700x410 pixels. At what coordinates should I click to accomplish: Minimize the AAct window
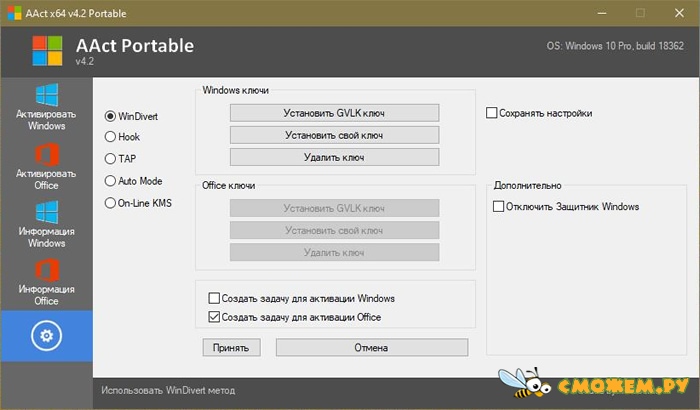click(x=602, y=13)
